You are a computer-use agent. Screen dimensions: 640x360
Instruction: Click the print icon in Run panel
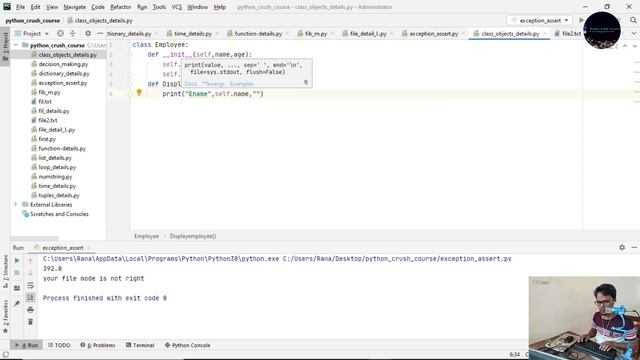pos(30,310)
